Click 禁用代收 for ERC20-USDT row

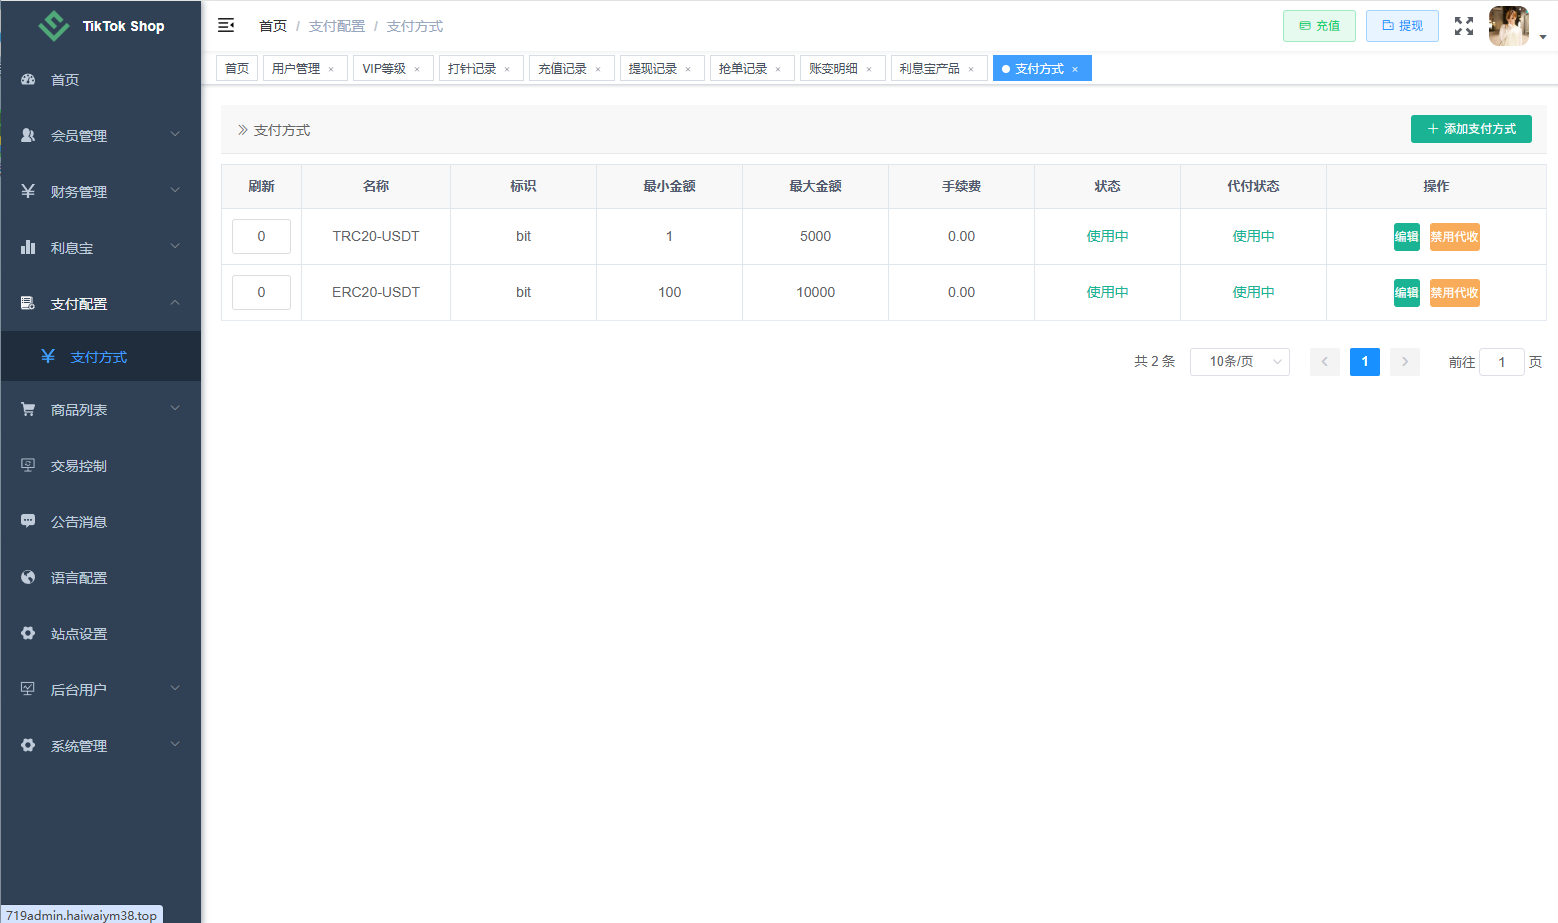point(1454,293)
